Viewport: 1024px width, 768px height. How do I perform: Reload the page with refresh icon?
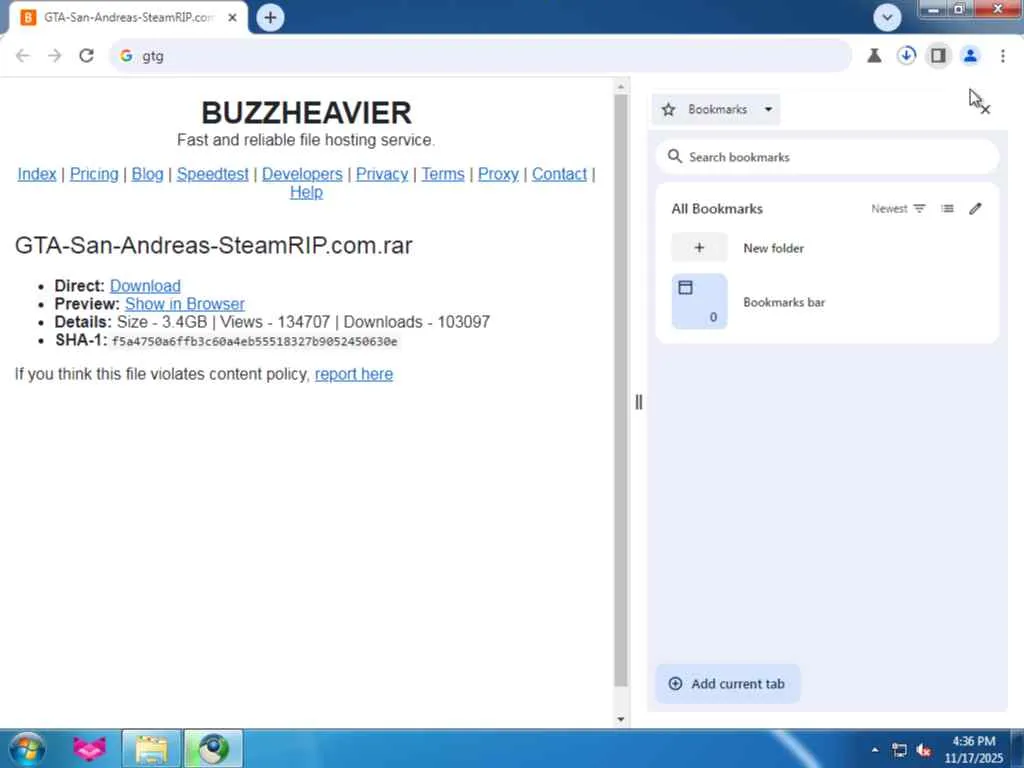(x=86, y=56)
